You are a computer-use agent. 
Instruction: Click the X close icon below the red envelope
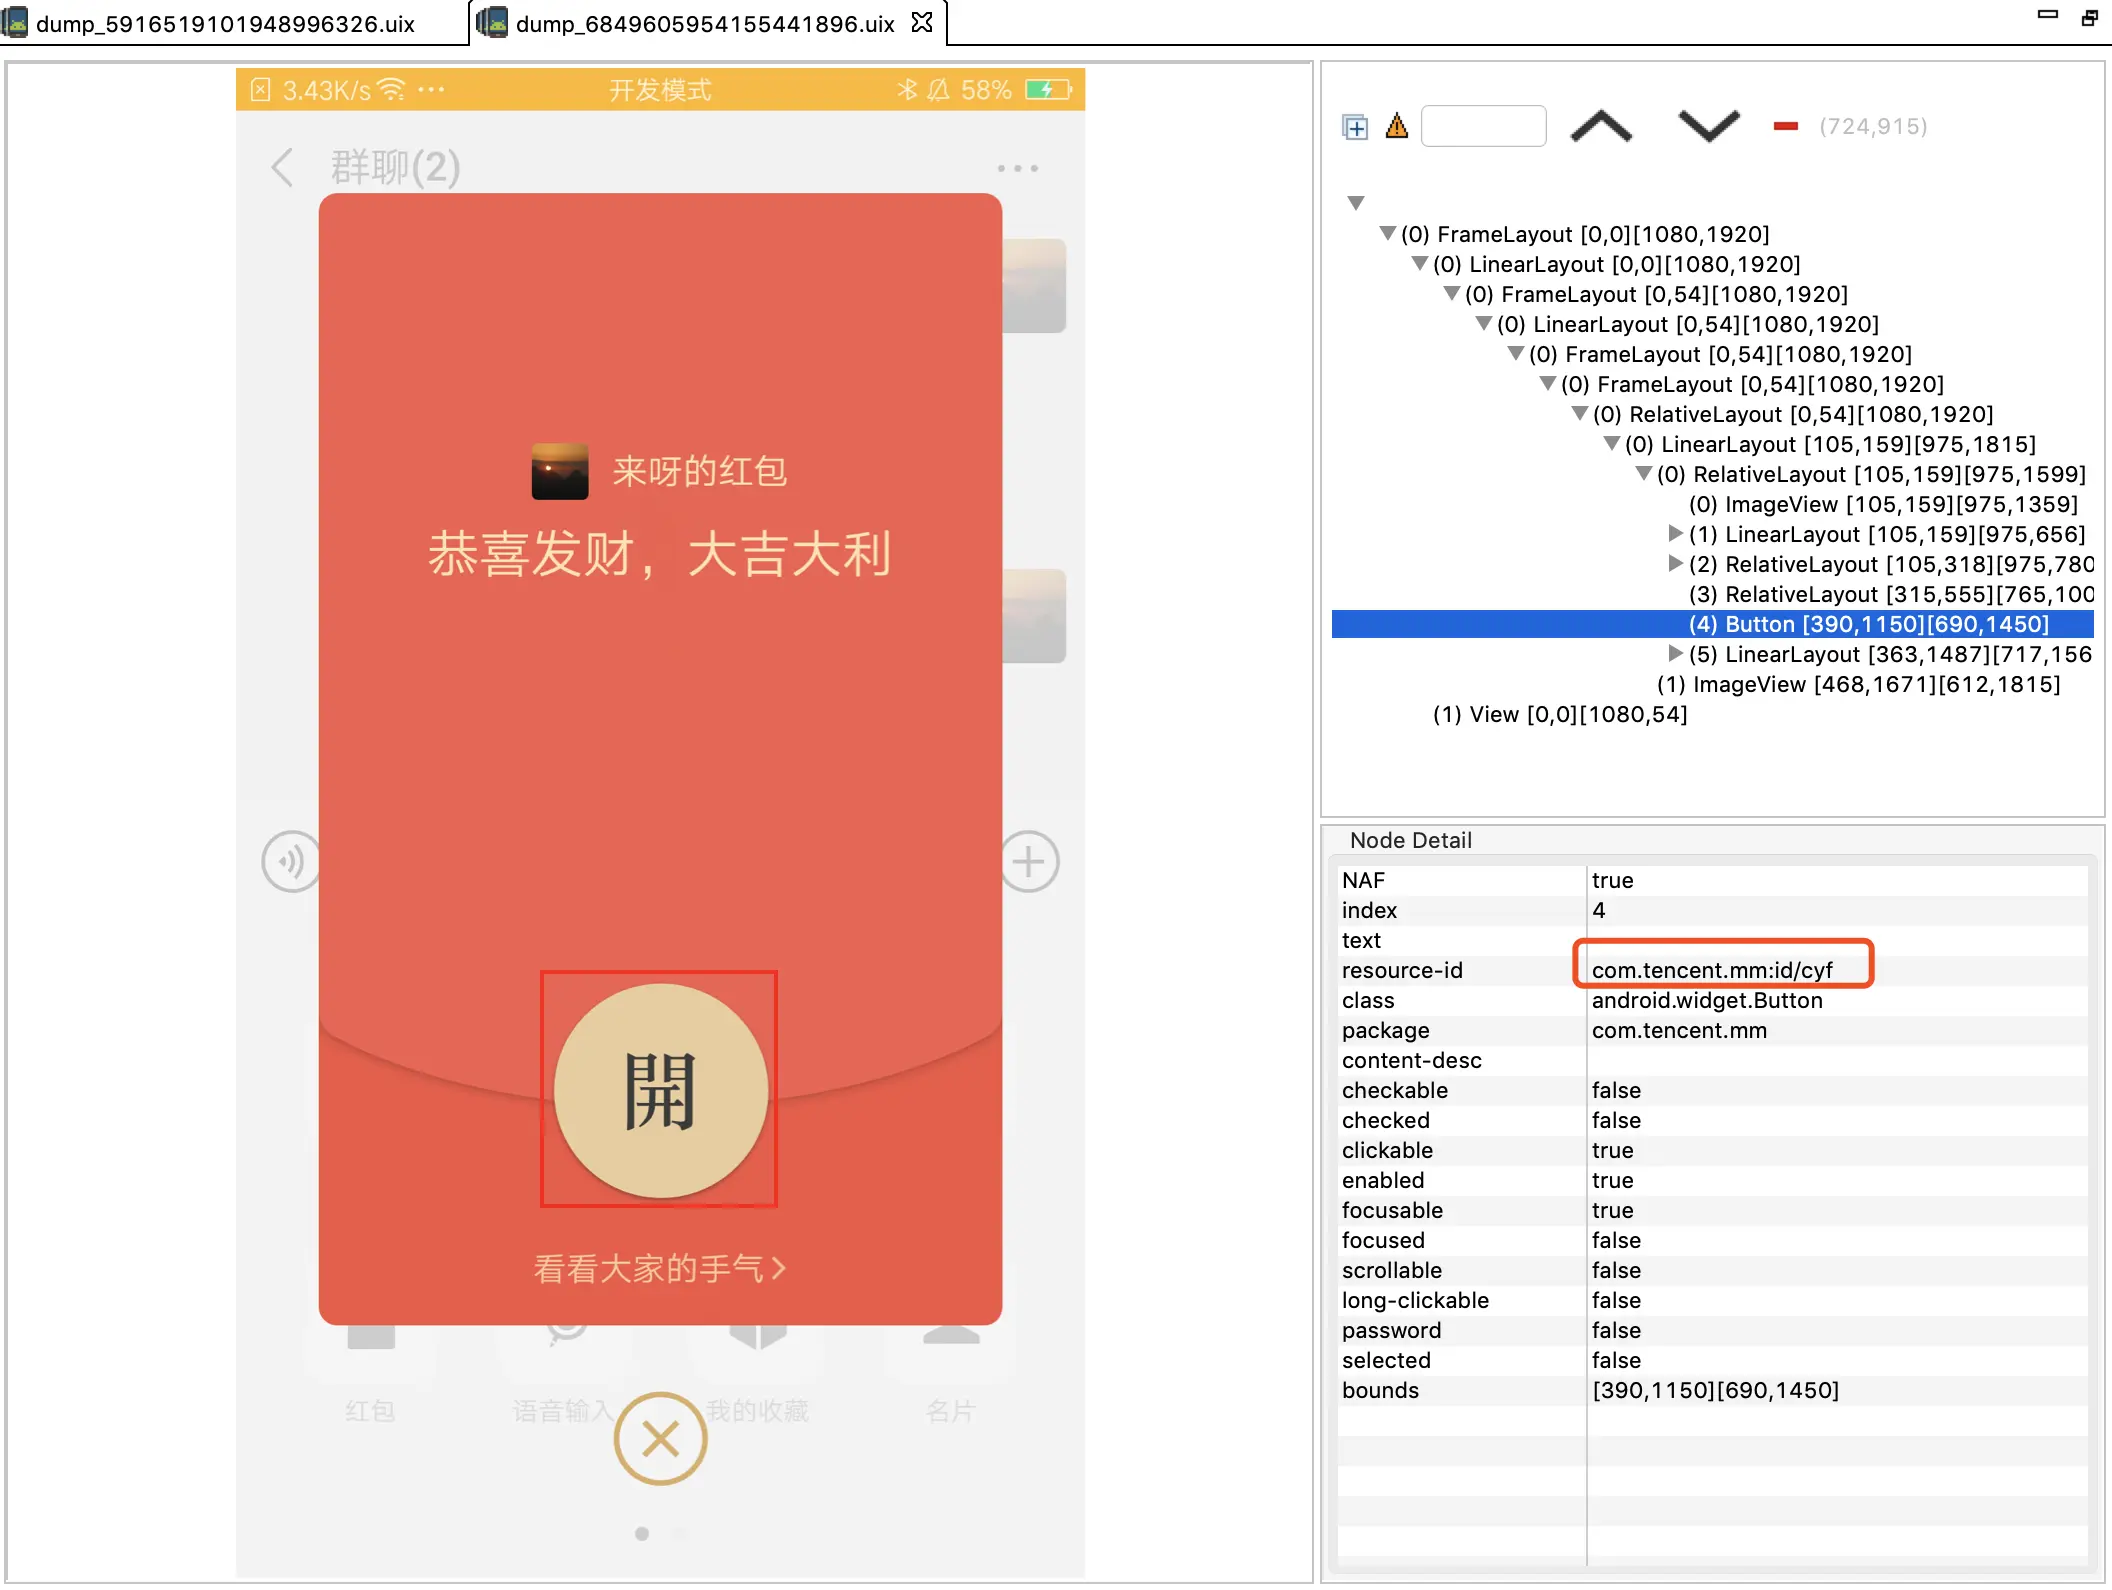[659, 1437]
